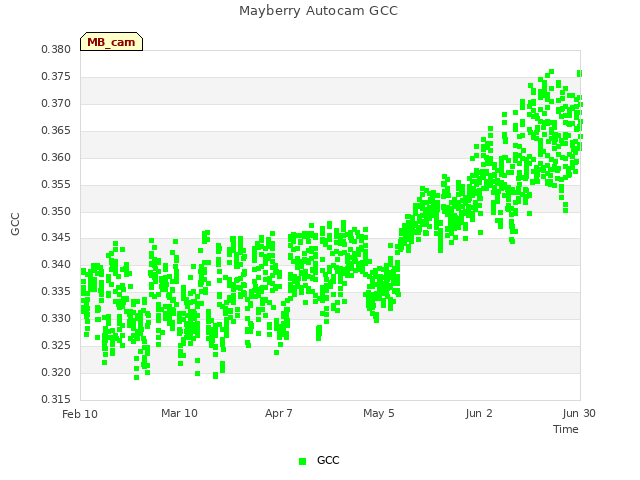Click the 0.325 y-axis value
The height and width of the screenshot is (480, 640).
[x=56, y=345]
